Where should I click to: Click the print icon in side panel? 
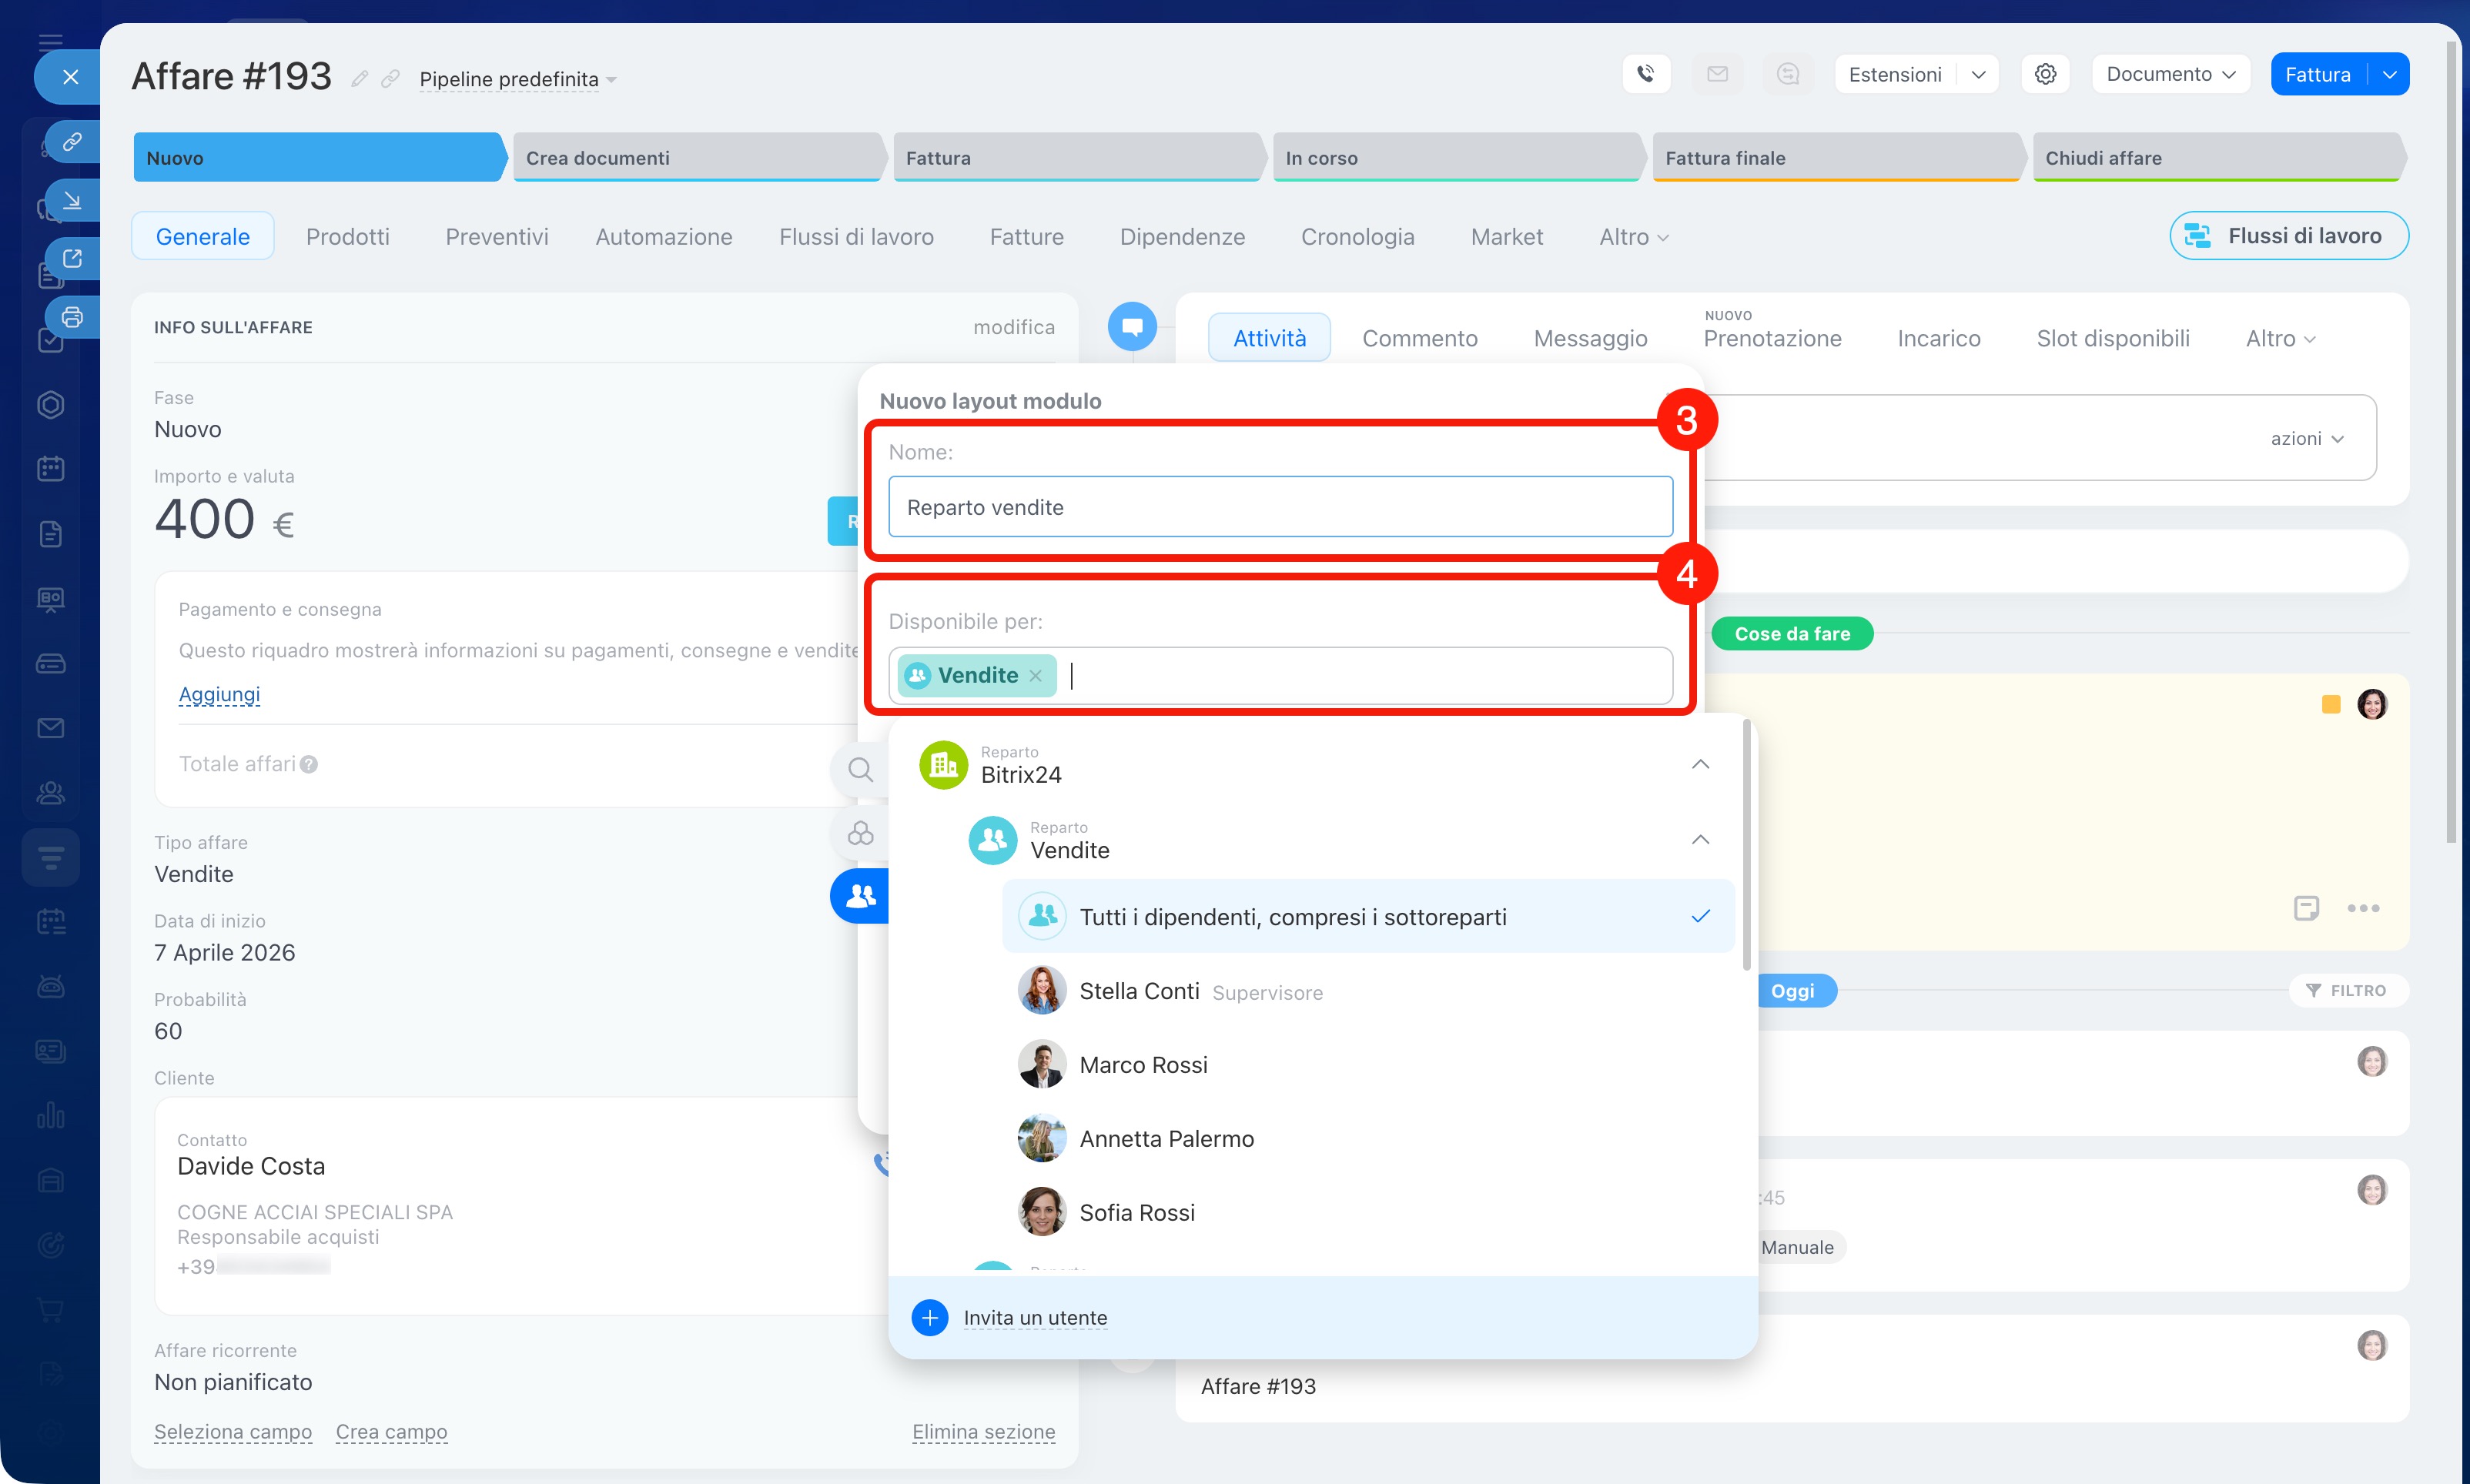(x=72, y=317)
